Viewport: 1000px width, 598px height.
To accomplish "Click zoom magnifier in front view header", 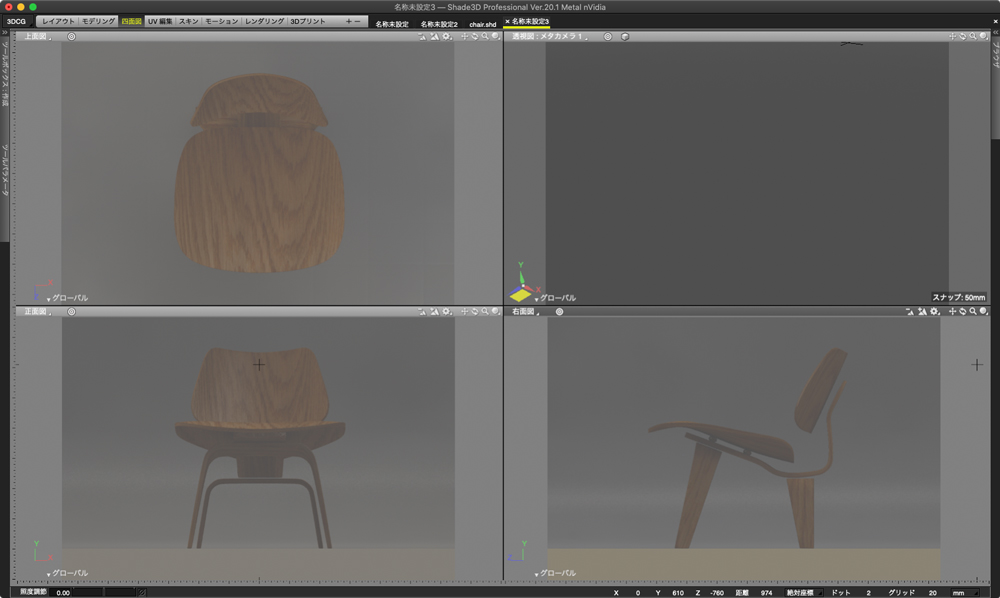I will 485,312.
